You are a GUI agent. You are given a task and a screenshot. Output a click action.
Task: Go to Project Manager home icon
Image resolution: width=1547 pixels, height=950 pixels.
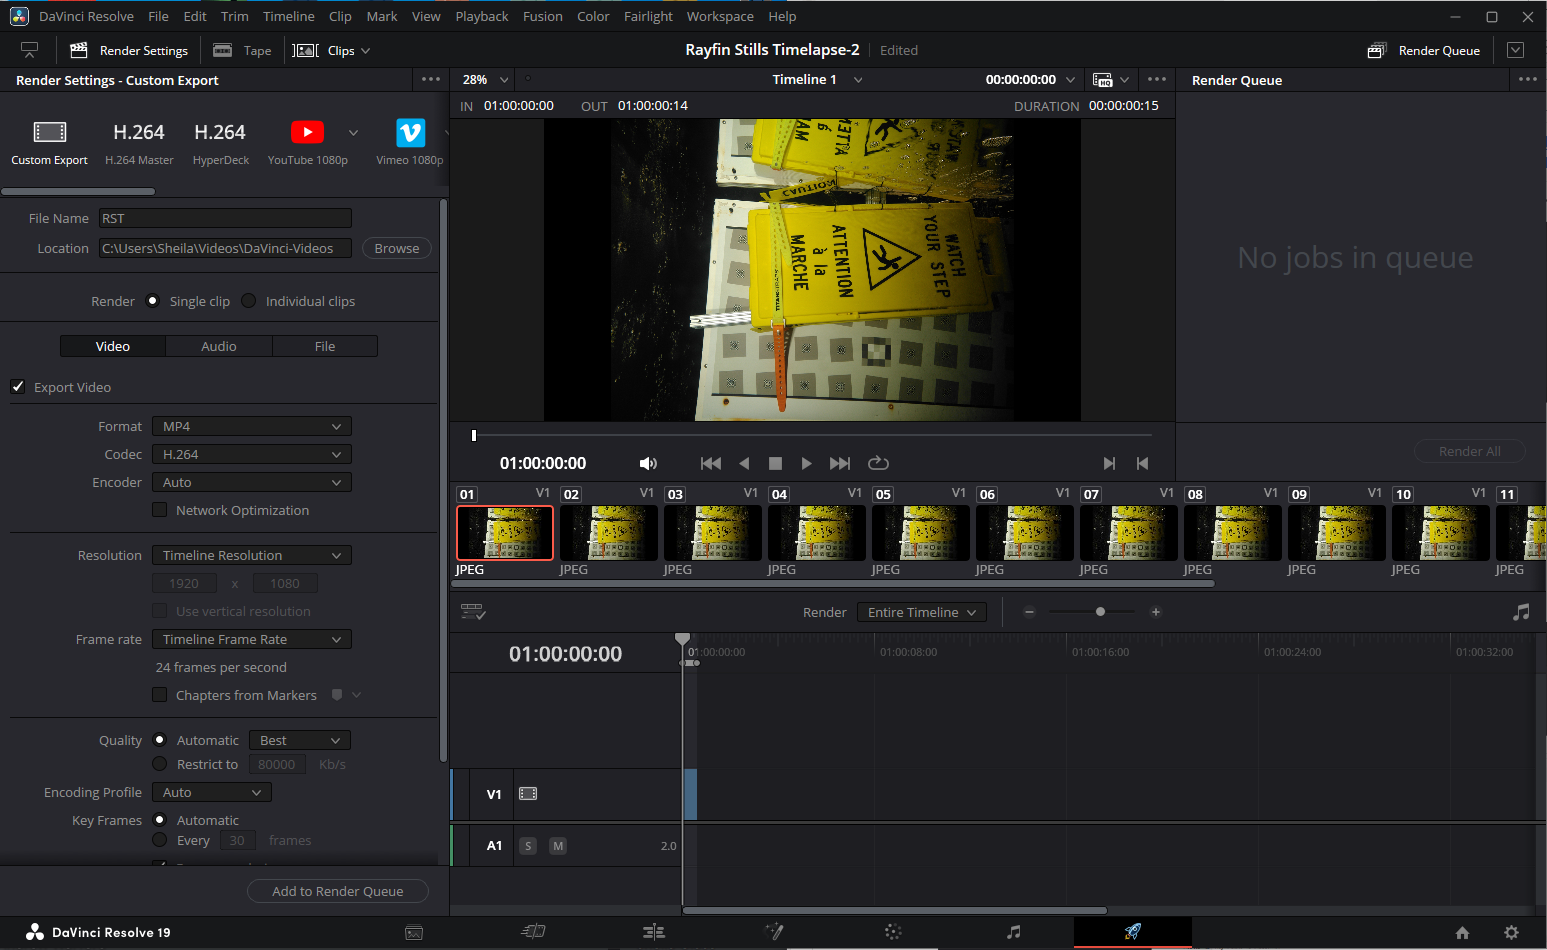click(1462, 932)
